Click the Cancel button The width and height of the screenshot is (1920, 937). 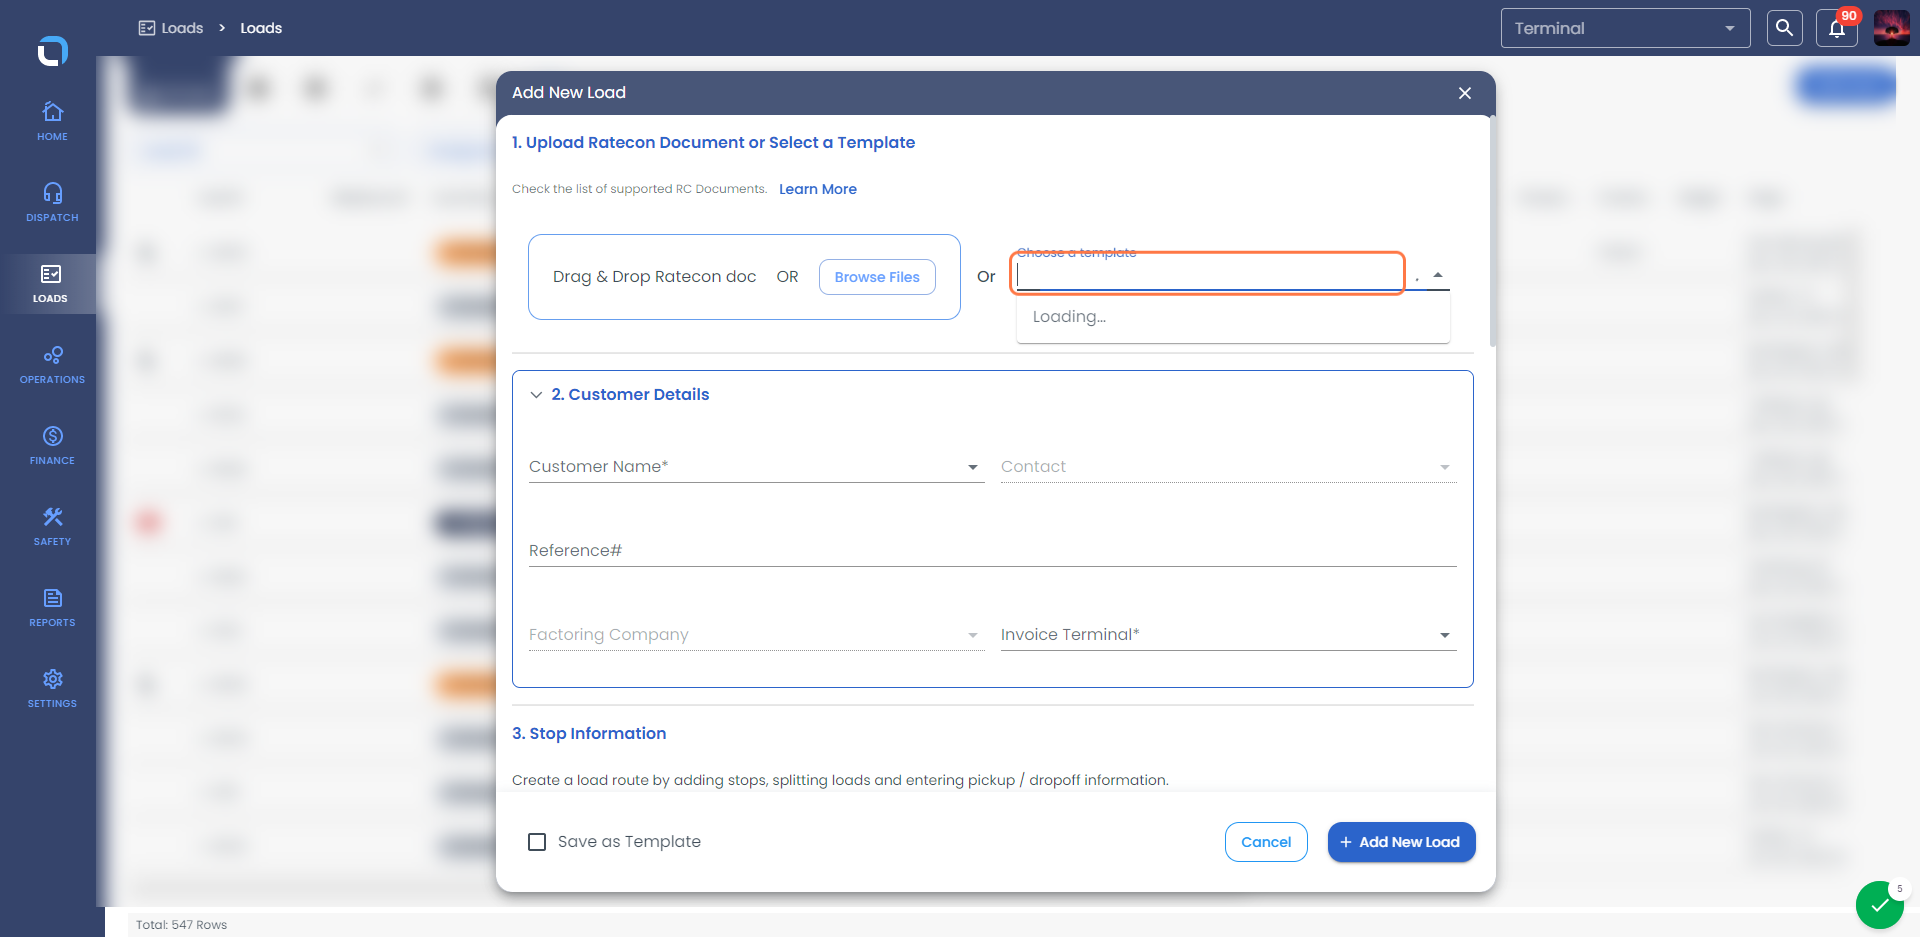pos(1266,842)
